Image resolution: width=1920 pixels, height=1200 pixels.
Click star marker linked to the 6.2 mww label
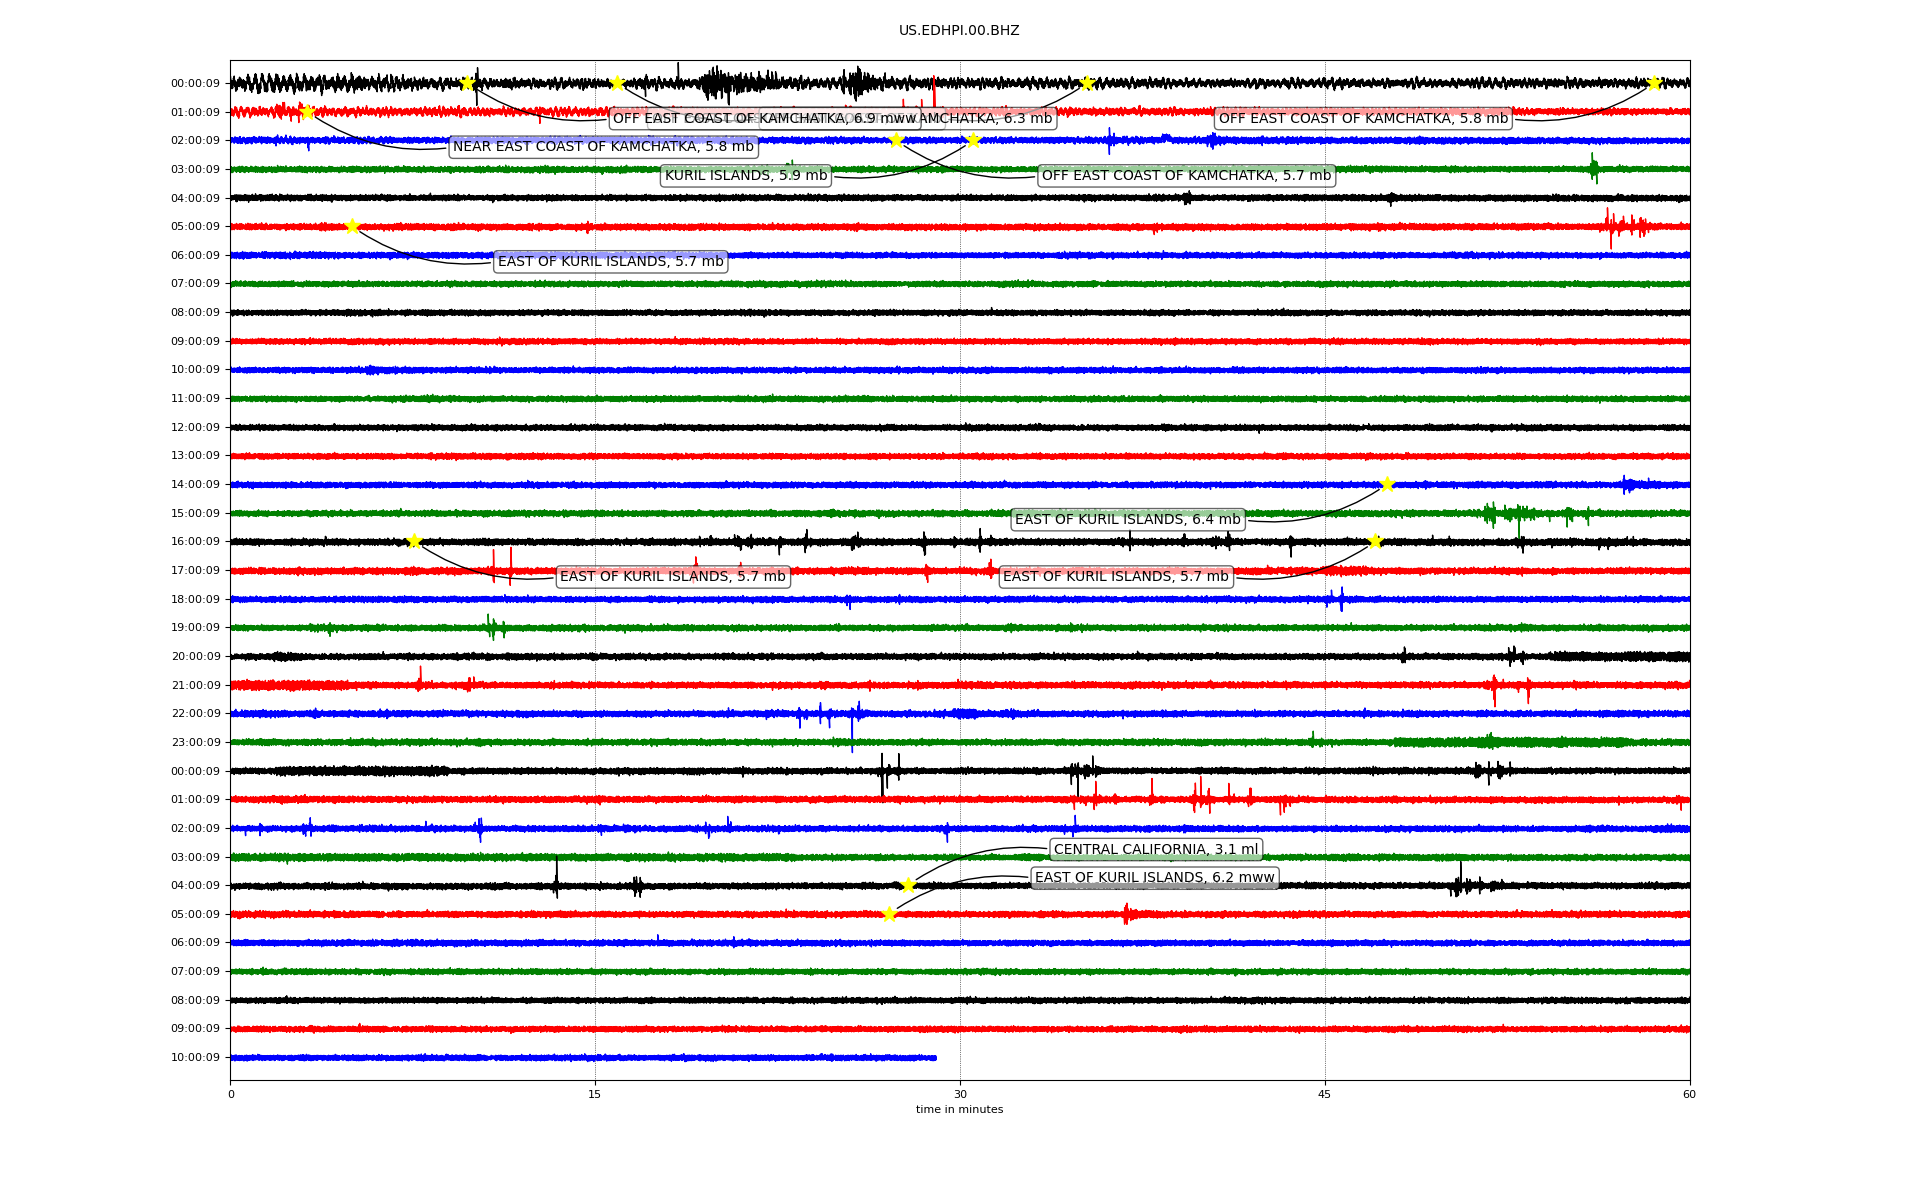[x=889, y=914]
